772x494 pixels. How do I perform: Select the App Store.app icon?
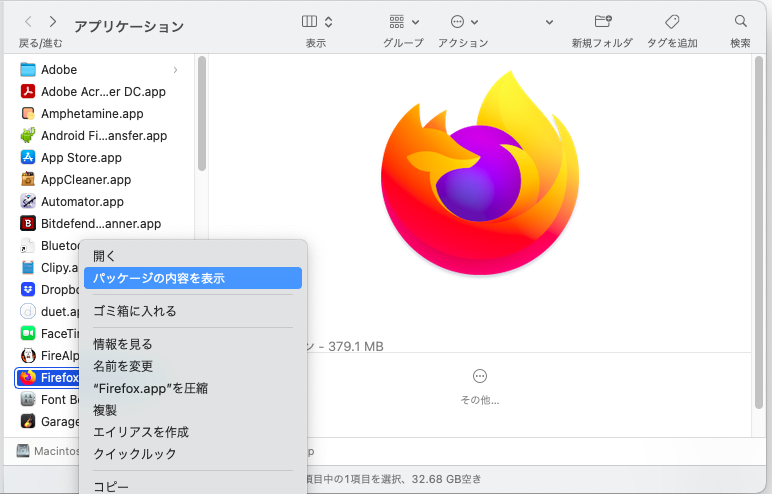tap(28, 158)
